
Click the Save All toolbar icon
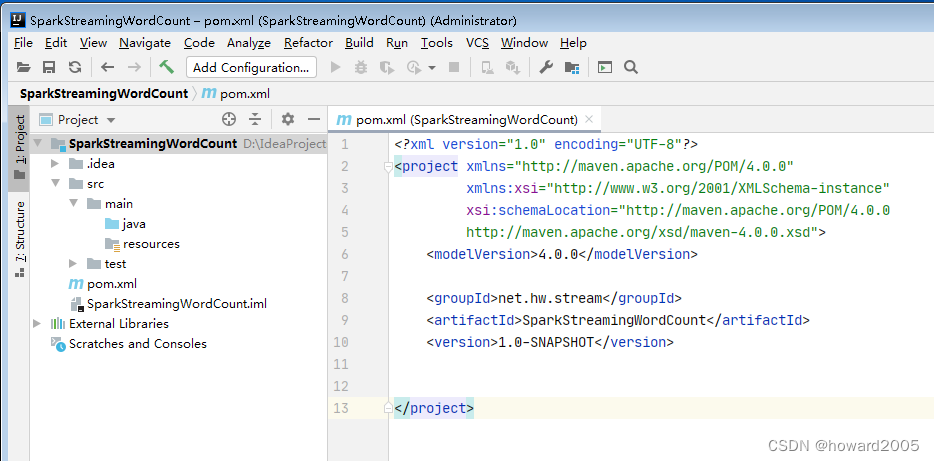click(49, 68)
